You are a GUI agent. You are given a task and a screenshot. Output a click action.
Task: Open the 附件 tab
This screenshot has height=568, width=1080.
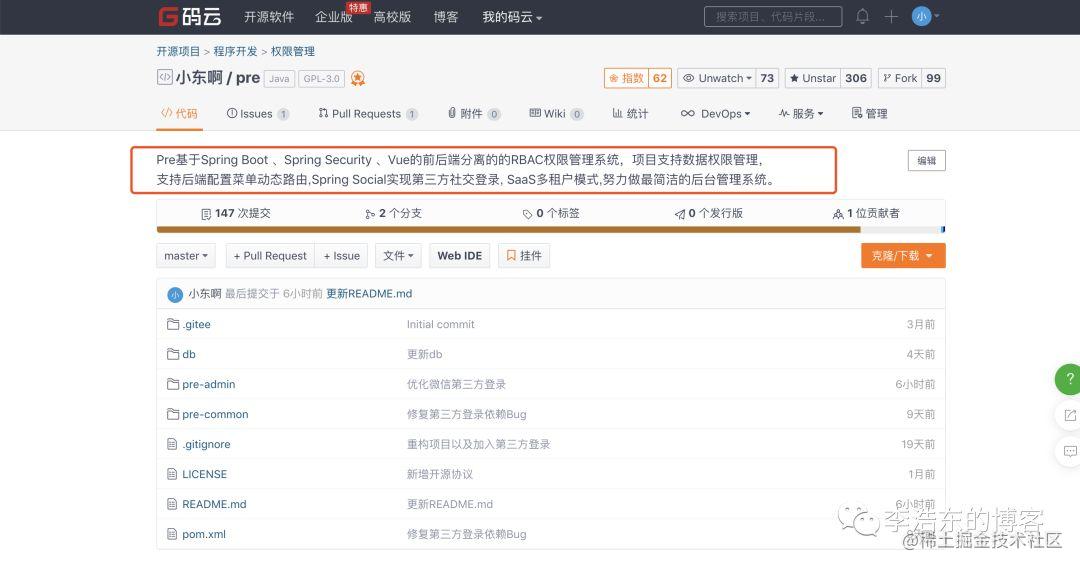point(474,114)
